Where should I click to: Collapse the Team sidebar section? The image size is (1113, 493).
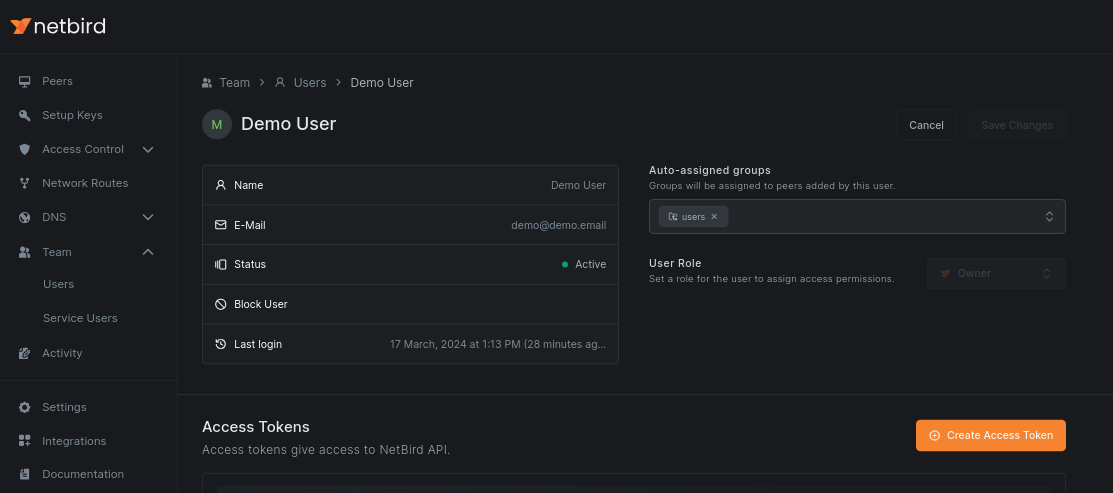(x=148, y=252)
